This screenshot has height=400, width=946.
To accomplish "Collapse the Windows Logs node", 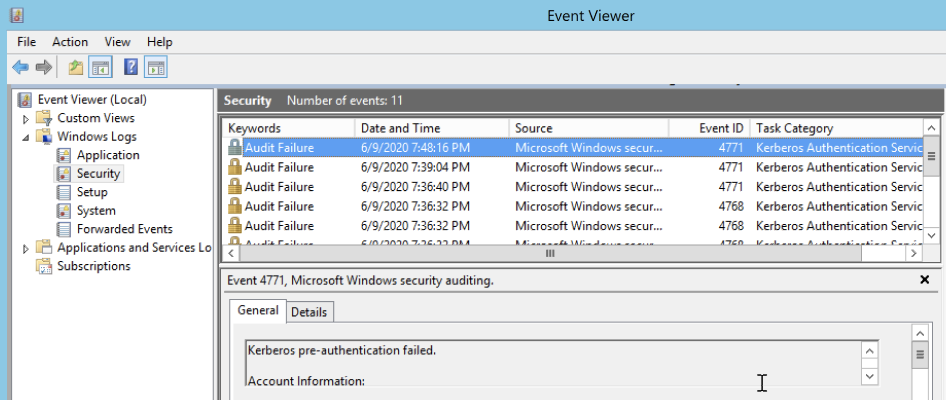I will (26, 137).
